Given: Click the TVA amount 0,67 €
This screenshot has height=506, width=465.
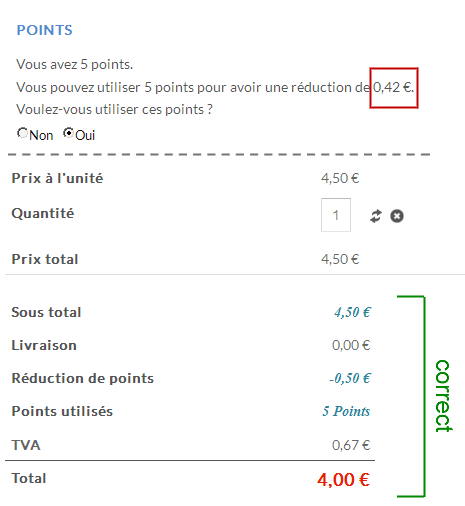Looking at the screenshot, I should pos(351,445).
